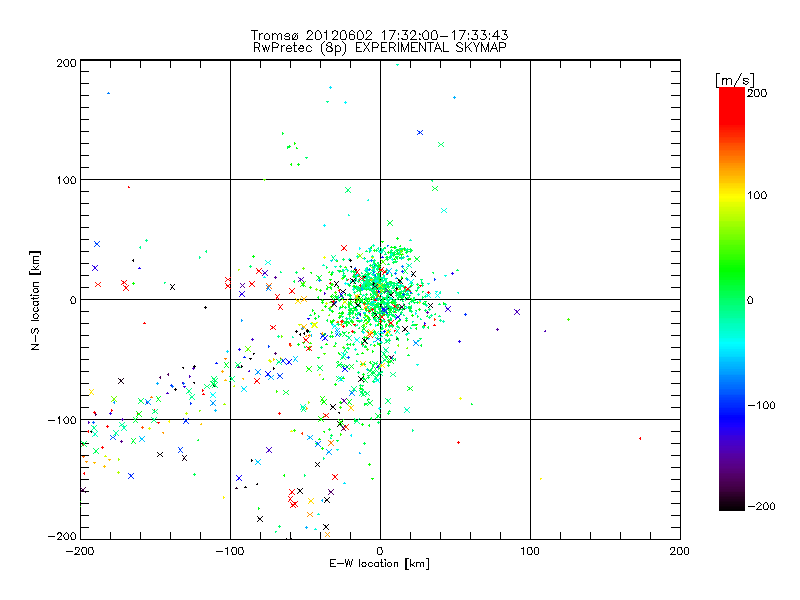800x600 pixels.
Task: Click the x-axis tick label '-100'
Action: click(230, 551)
